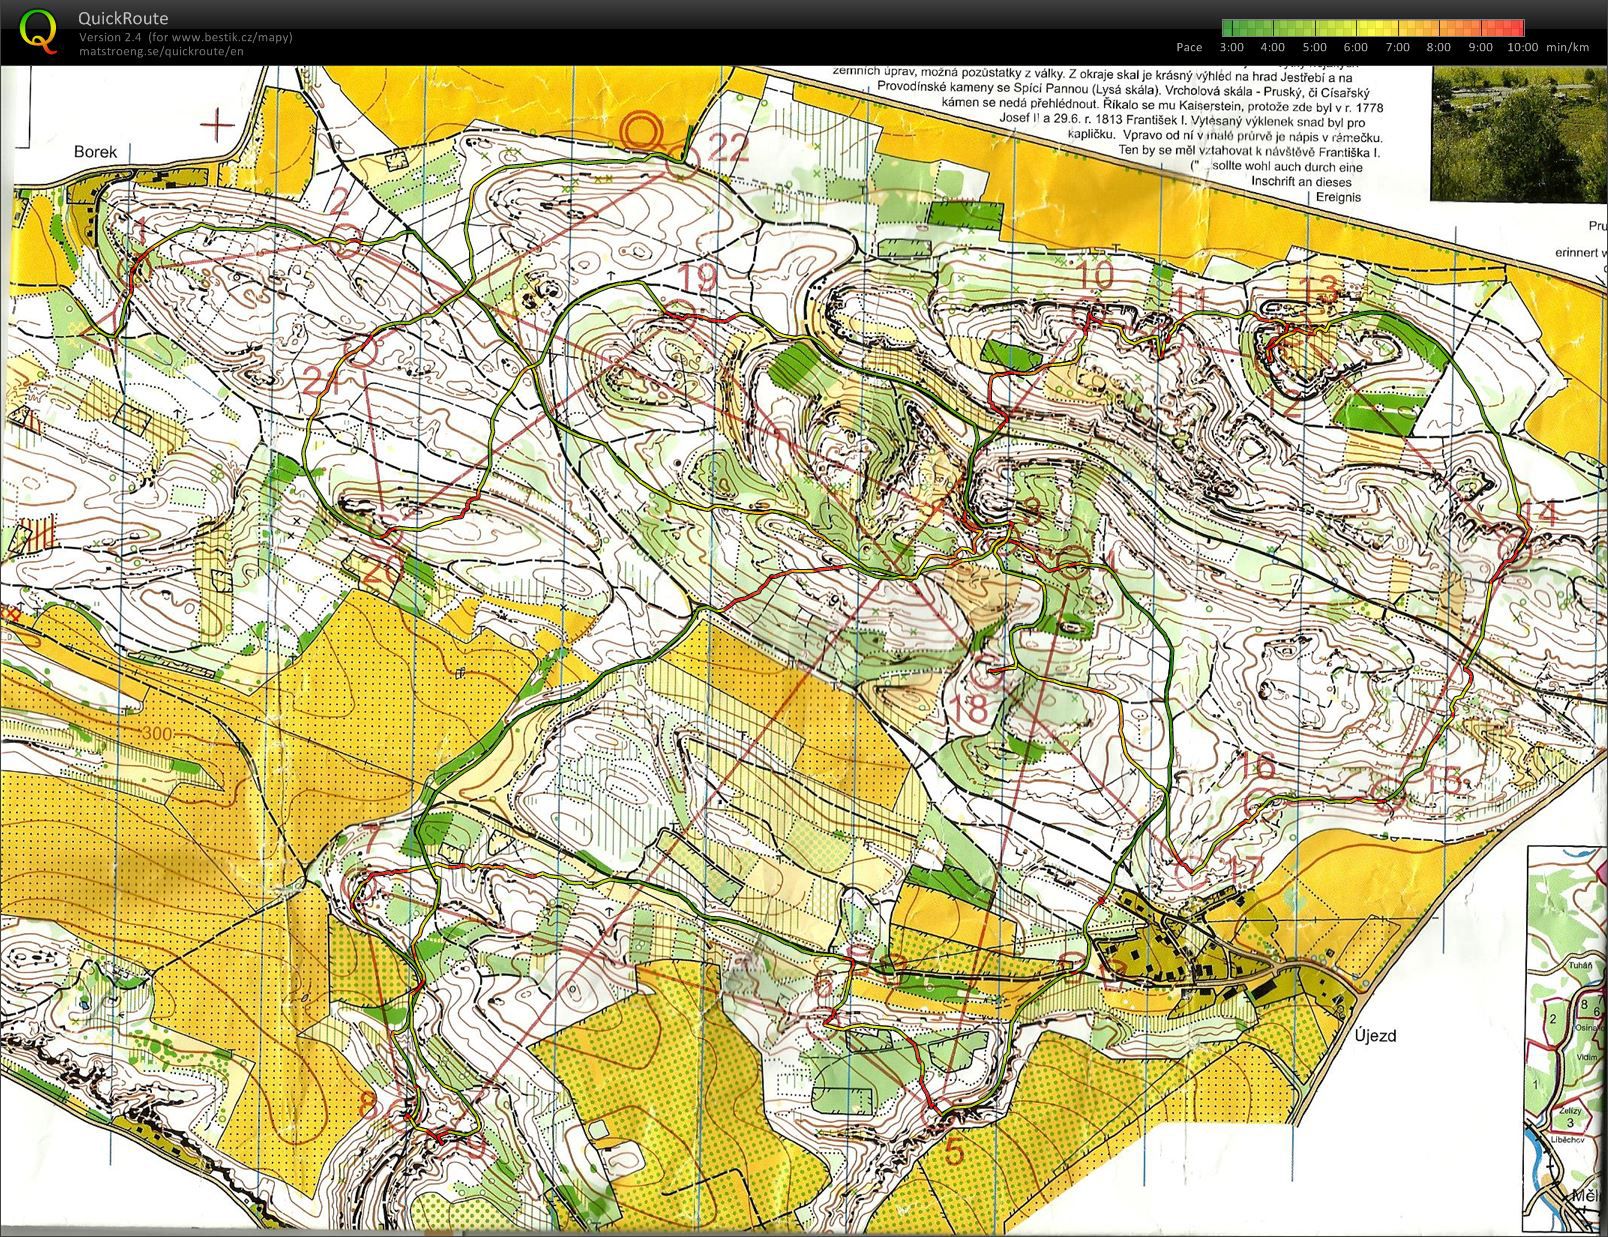The height and width of the screenshot is (1237, 1608).
Task: Click the 300 contour elevation label
Action: pos(156,735)
